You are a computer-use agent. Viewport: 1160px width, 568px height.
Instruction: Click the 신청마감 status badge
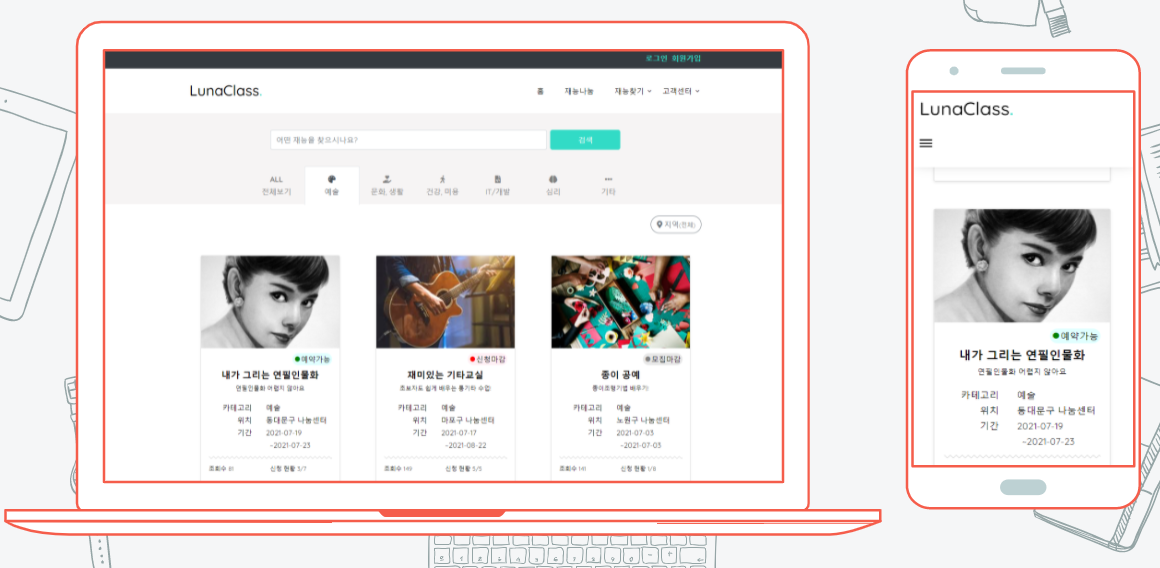point(488,359)
